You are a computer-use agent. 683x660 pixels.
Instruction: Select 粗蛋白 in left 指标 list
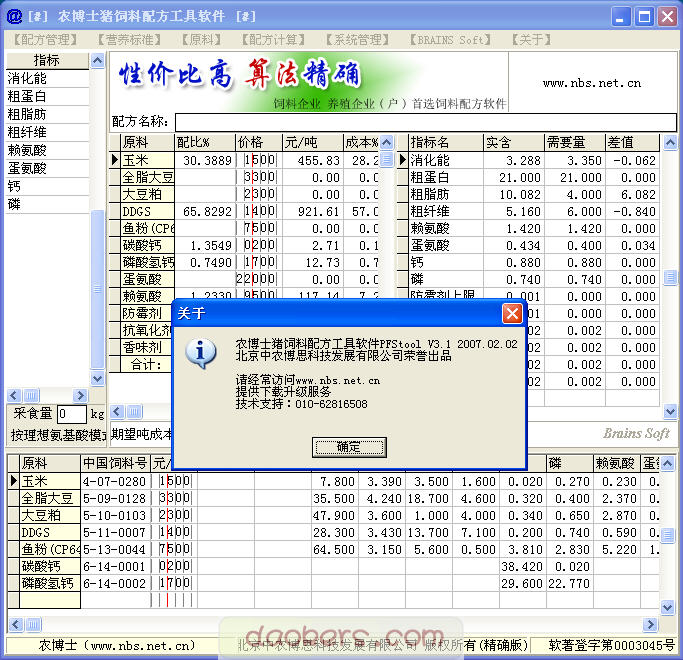pyautogui.click(x=47, y=96)
